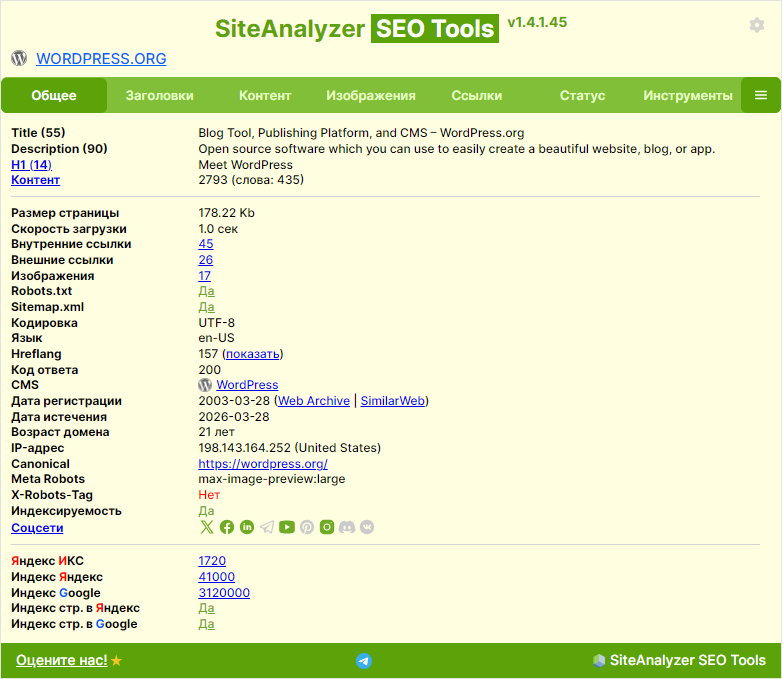Open the Web Archive link

[314, 401]
